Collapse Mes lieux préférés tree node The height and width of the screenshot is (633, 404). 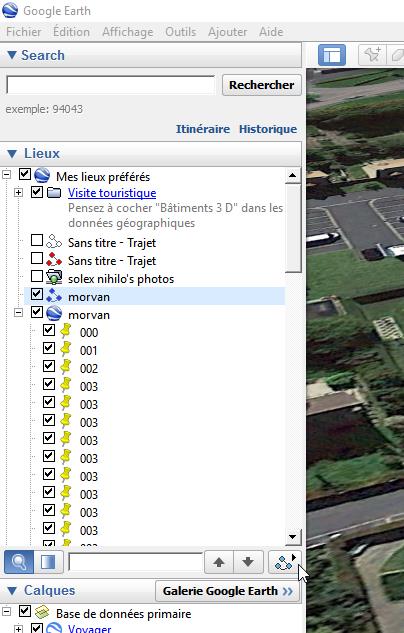pos(6,175)
